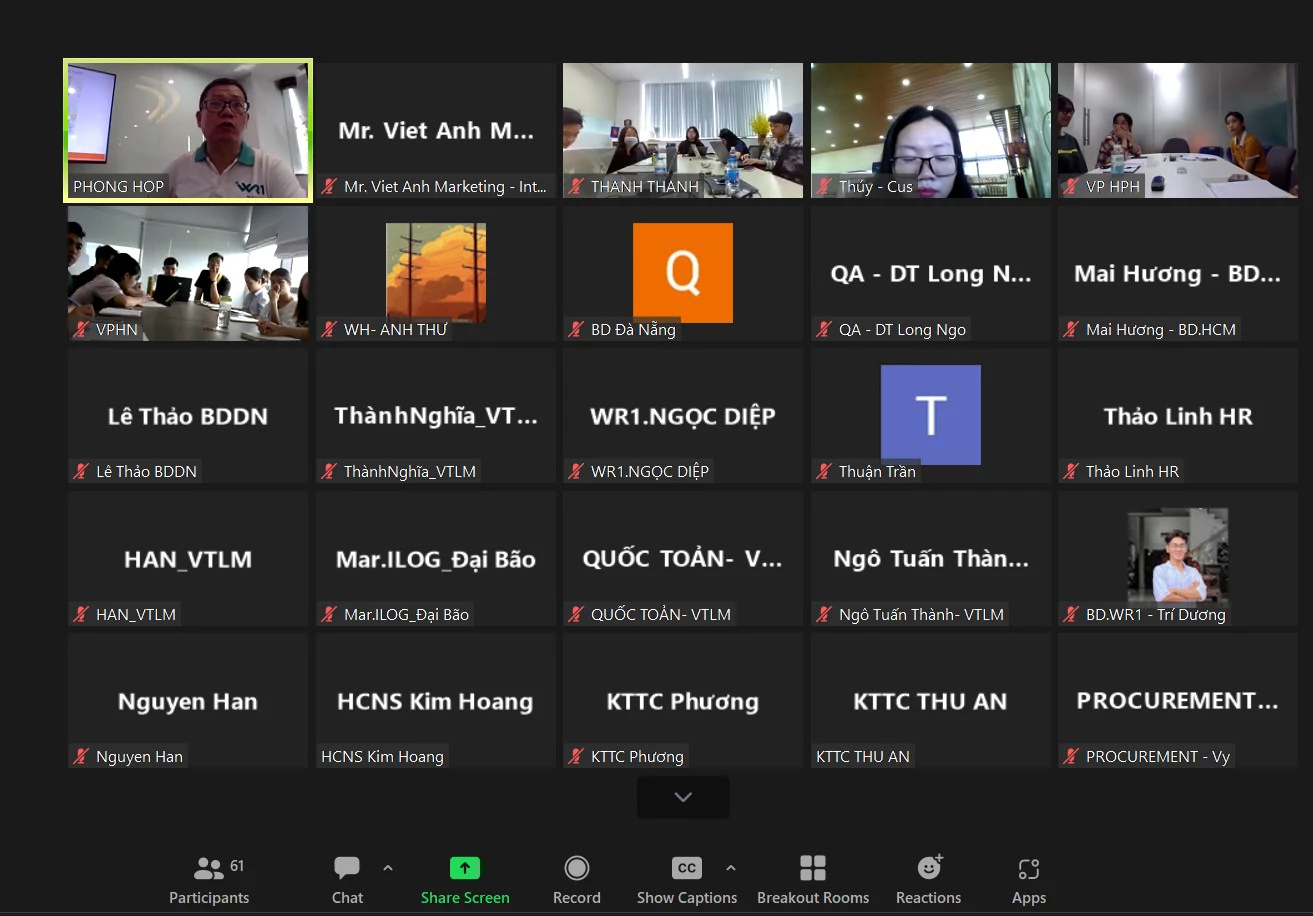Toggle the Show Captions CC icon
The height and width of the screenshot is (916, 1313).
pos(687,868)
